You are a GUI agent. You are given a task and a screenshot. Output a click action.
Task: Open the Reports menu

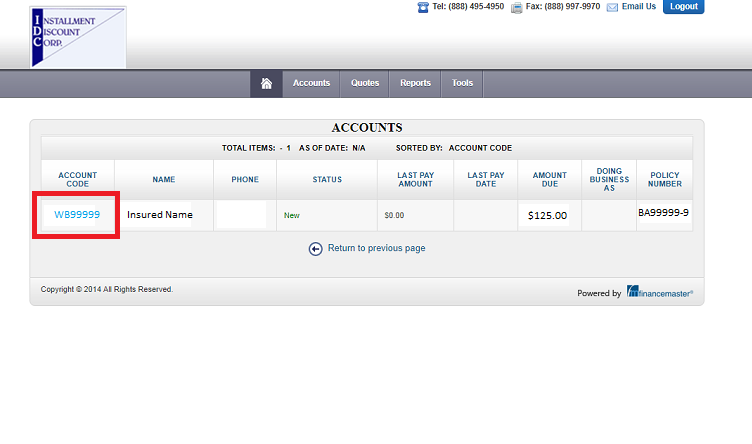click(415, 84)
